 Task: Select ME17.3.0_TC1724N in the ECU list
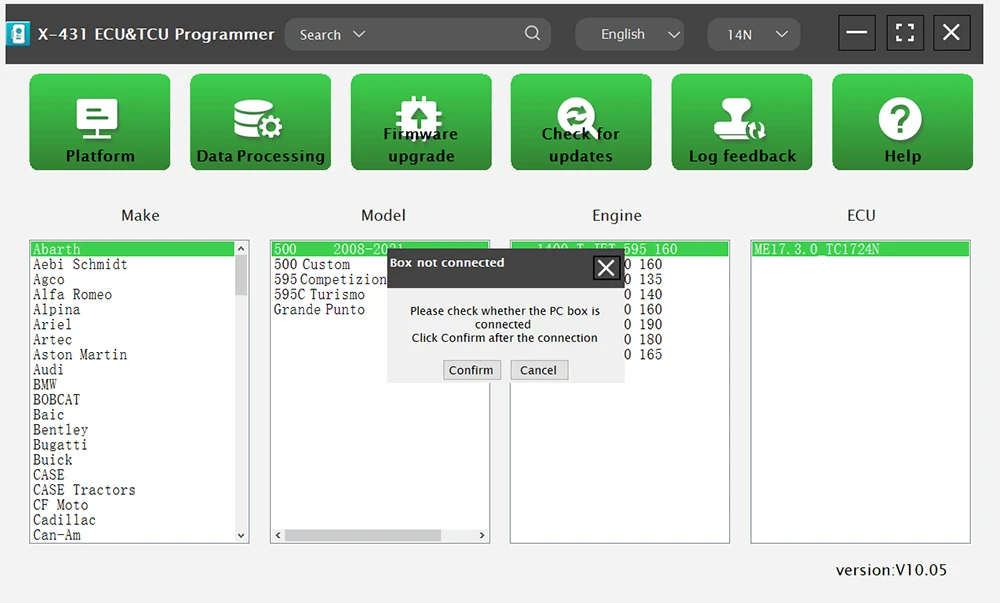pyautogui.click(x=816, y=249)
